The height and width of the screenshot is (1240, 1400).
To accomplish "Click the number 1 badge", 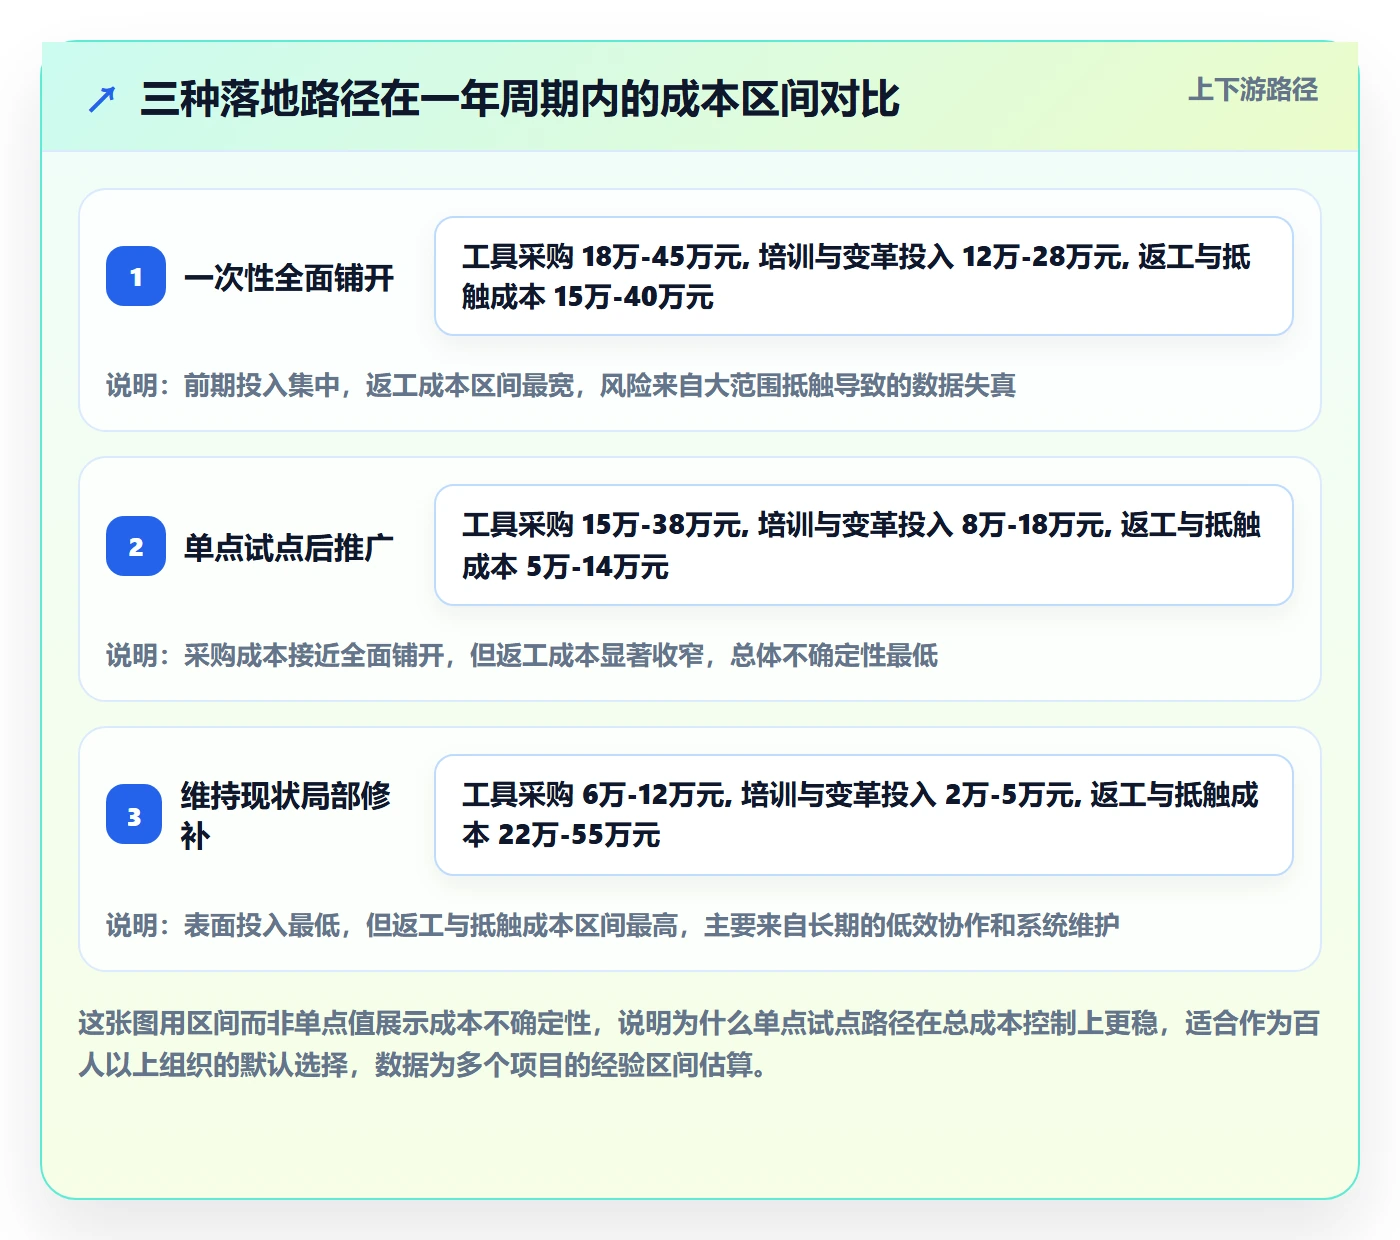I will (136, 276).
